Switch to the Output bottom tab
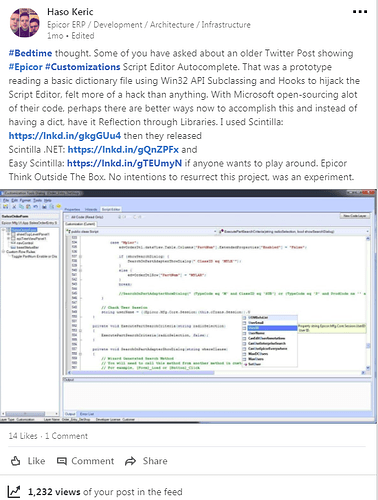 [70, 414]
